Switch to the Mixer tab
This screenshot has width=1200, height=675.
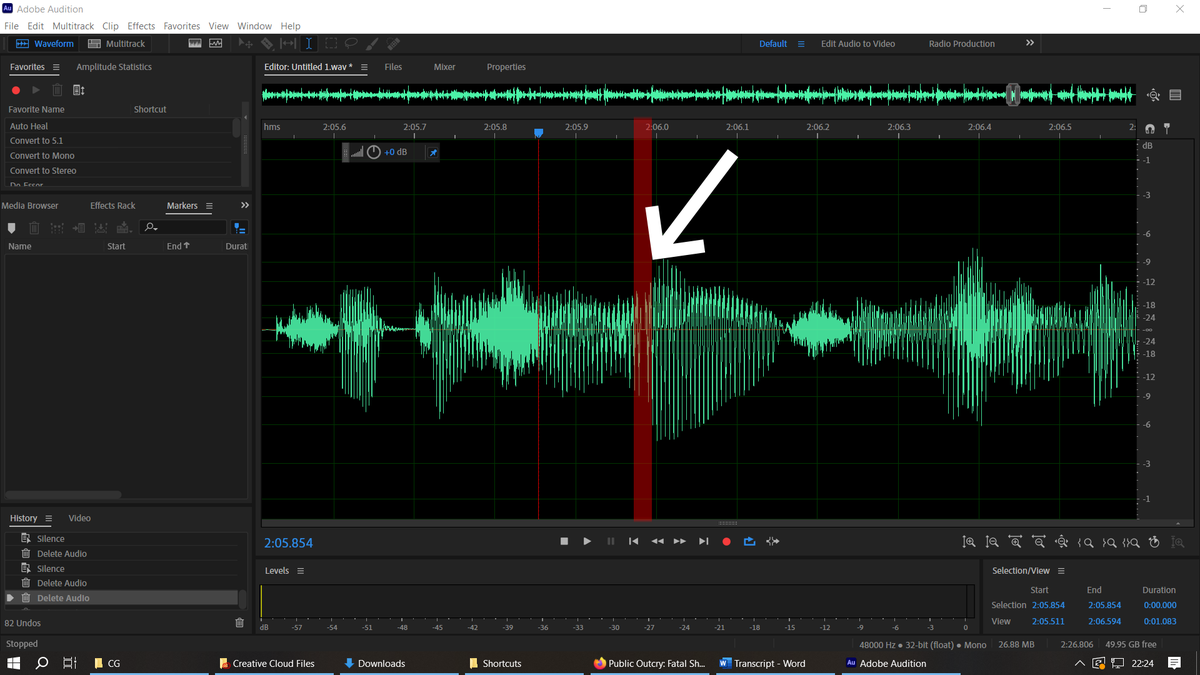point(445,67)
